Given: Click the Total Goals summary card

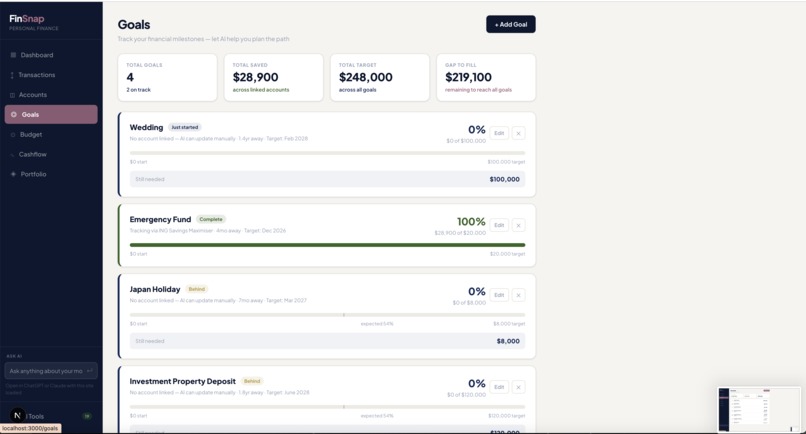Looking at the screenshot, I should click(168, 77).
